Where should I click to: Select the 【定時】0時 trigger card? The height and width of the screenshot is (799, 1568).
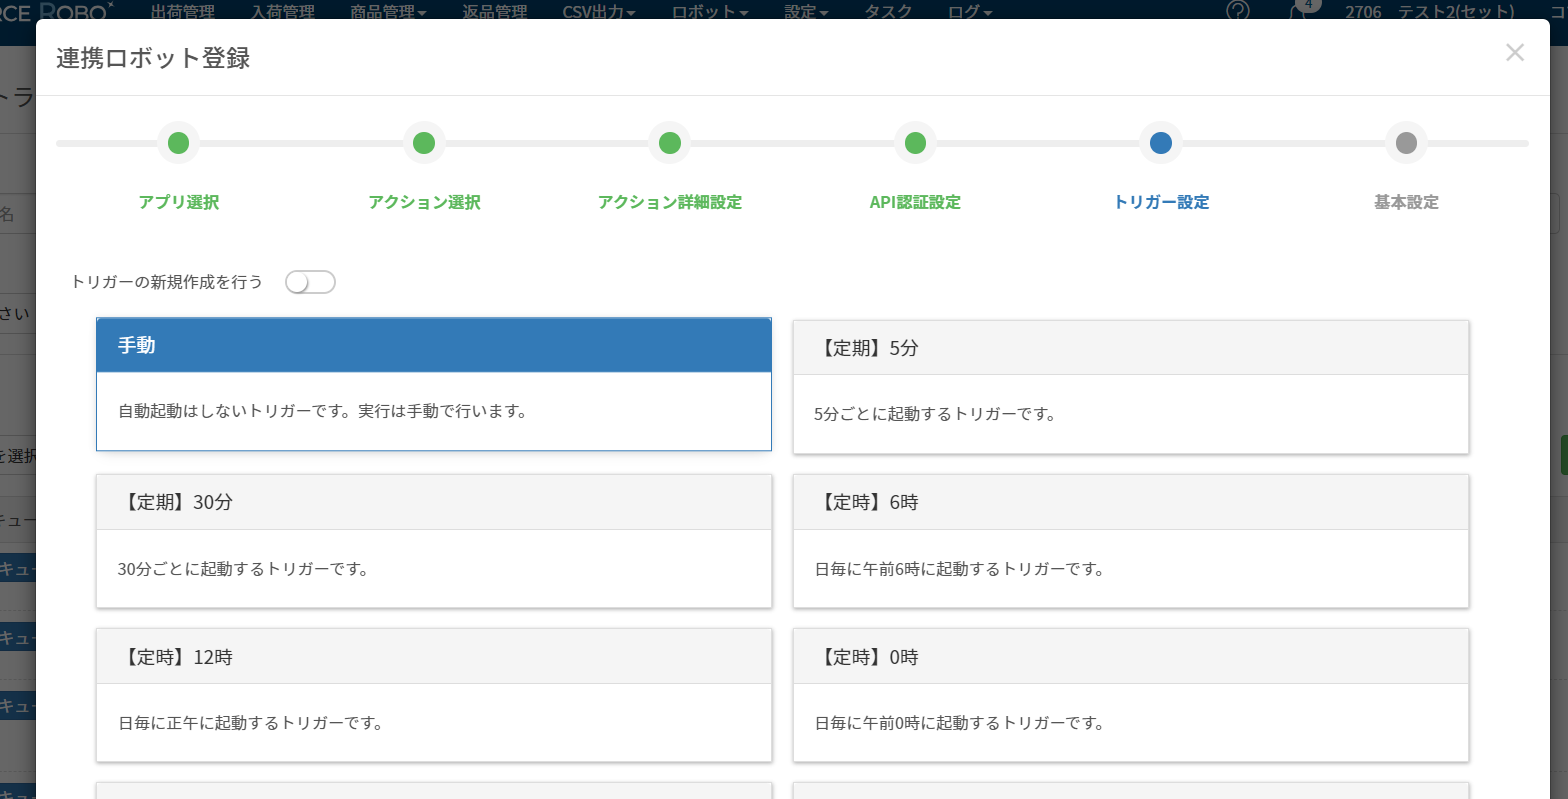click(1131, 695)
